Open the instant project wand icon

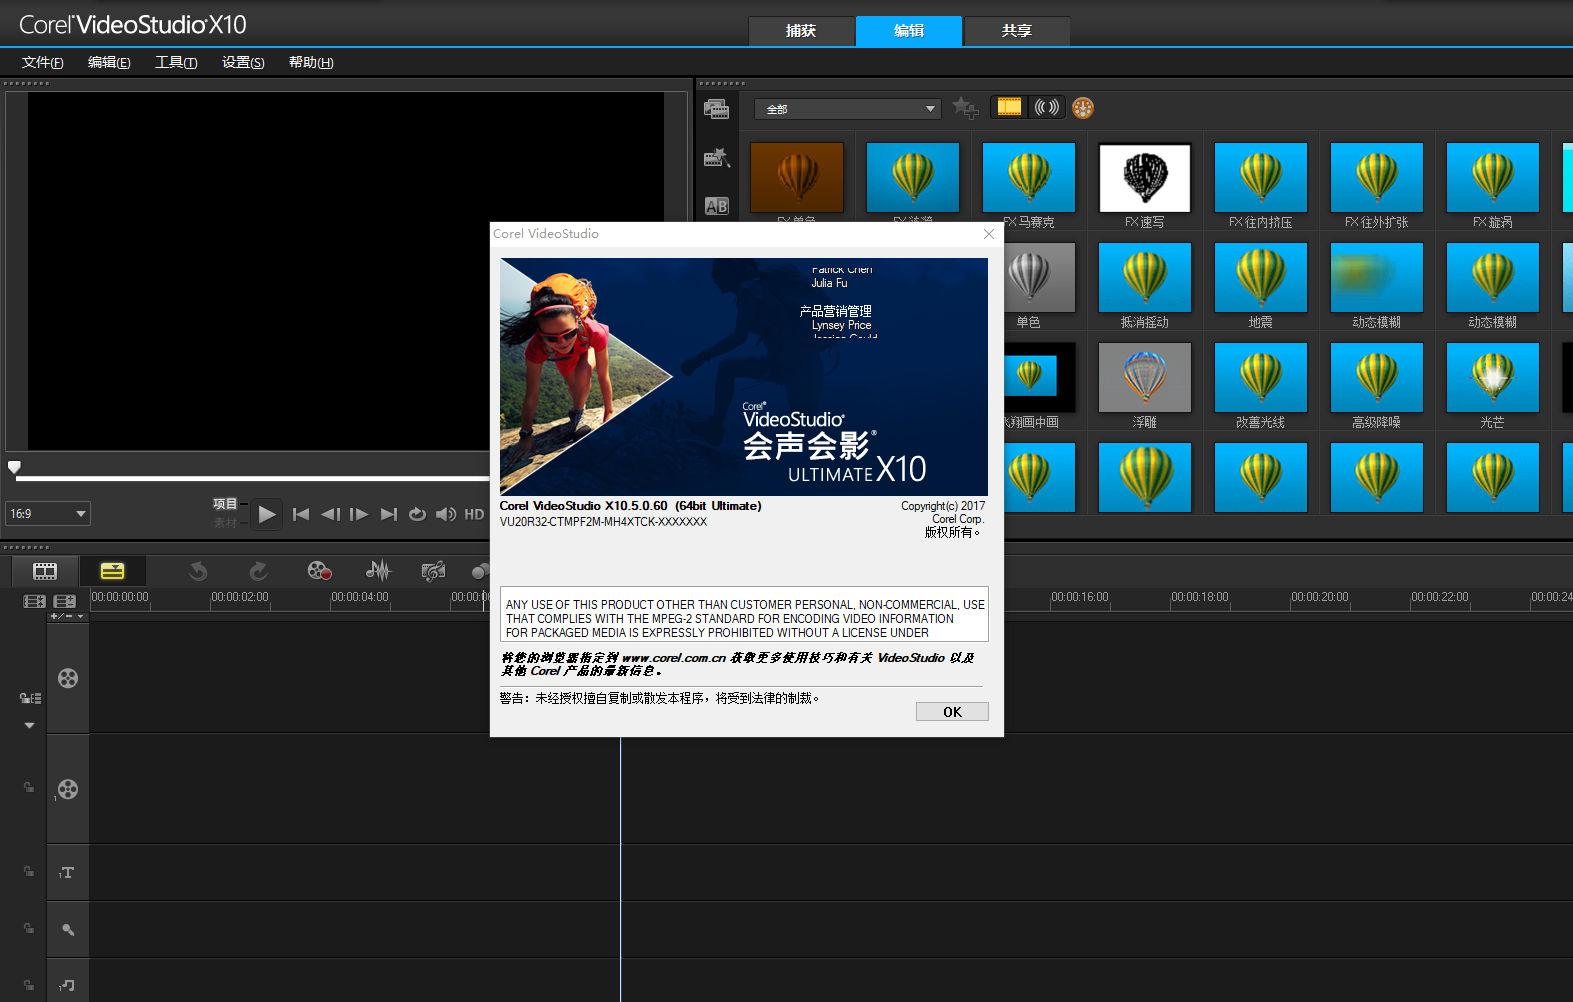[x=717, y=158]
